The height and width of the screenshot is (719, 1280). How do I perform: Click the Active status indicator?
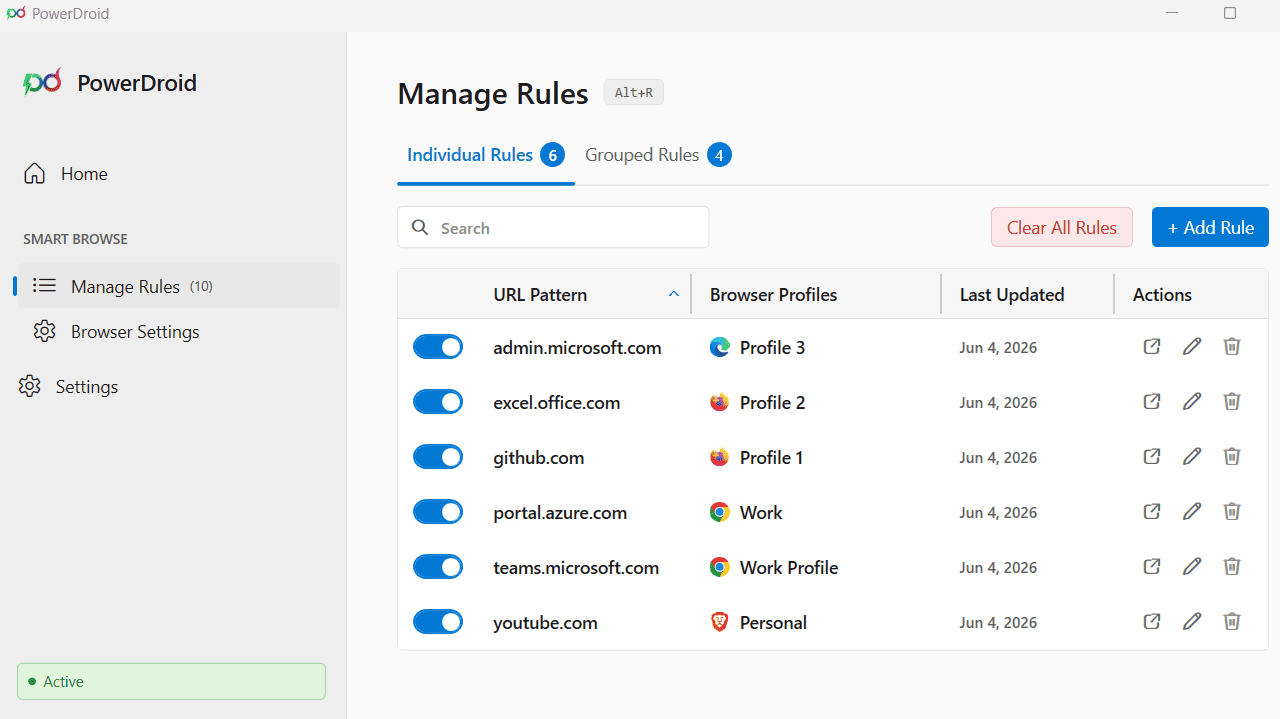click(x=171, y=681)
